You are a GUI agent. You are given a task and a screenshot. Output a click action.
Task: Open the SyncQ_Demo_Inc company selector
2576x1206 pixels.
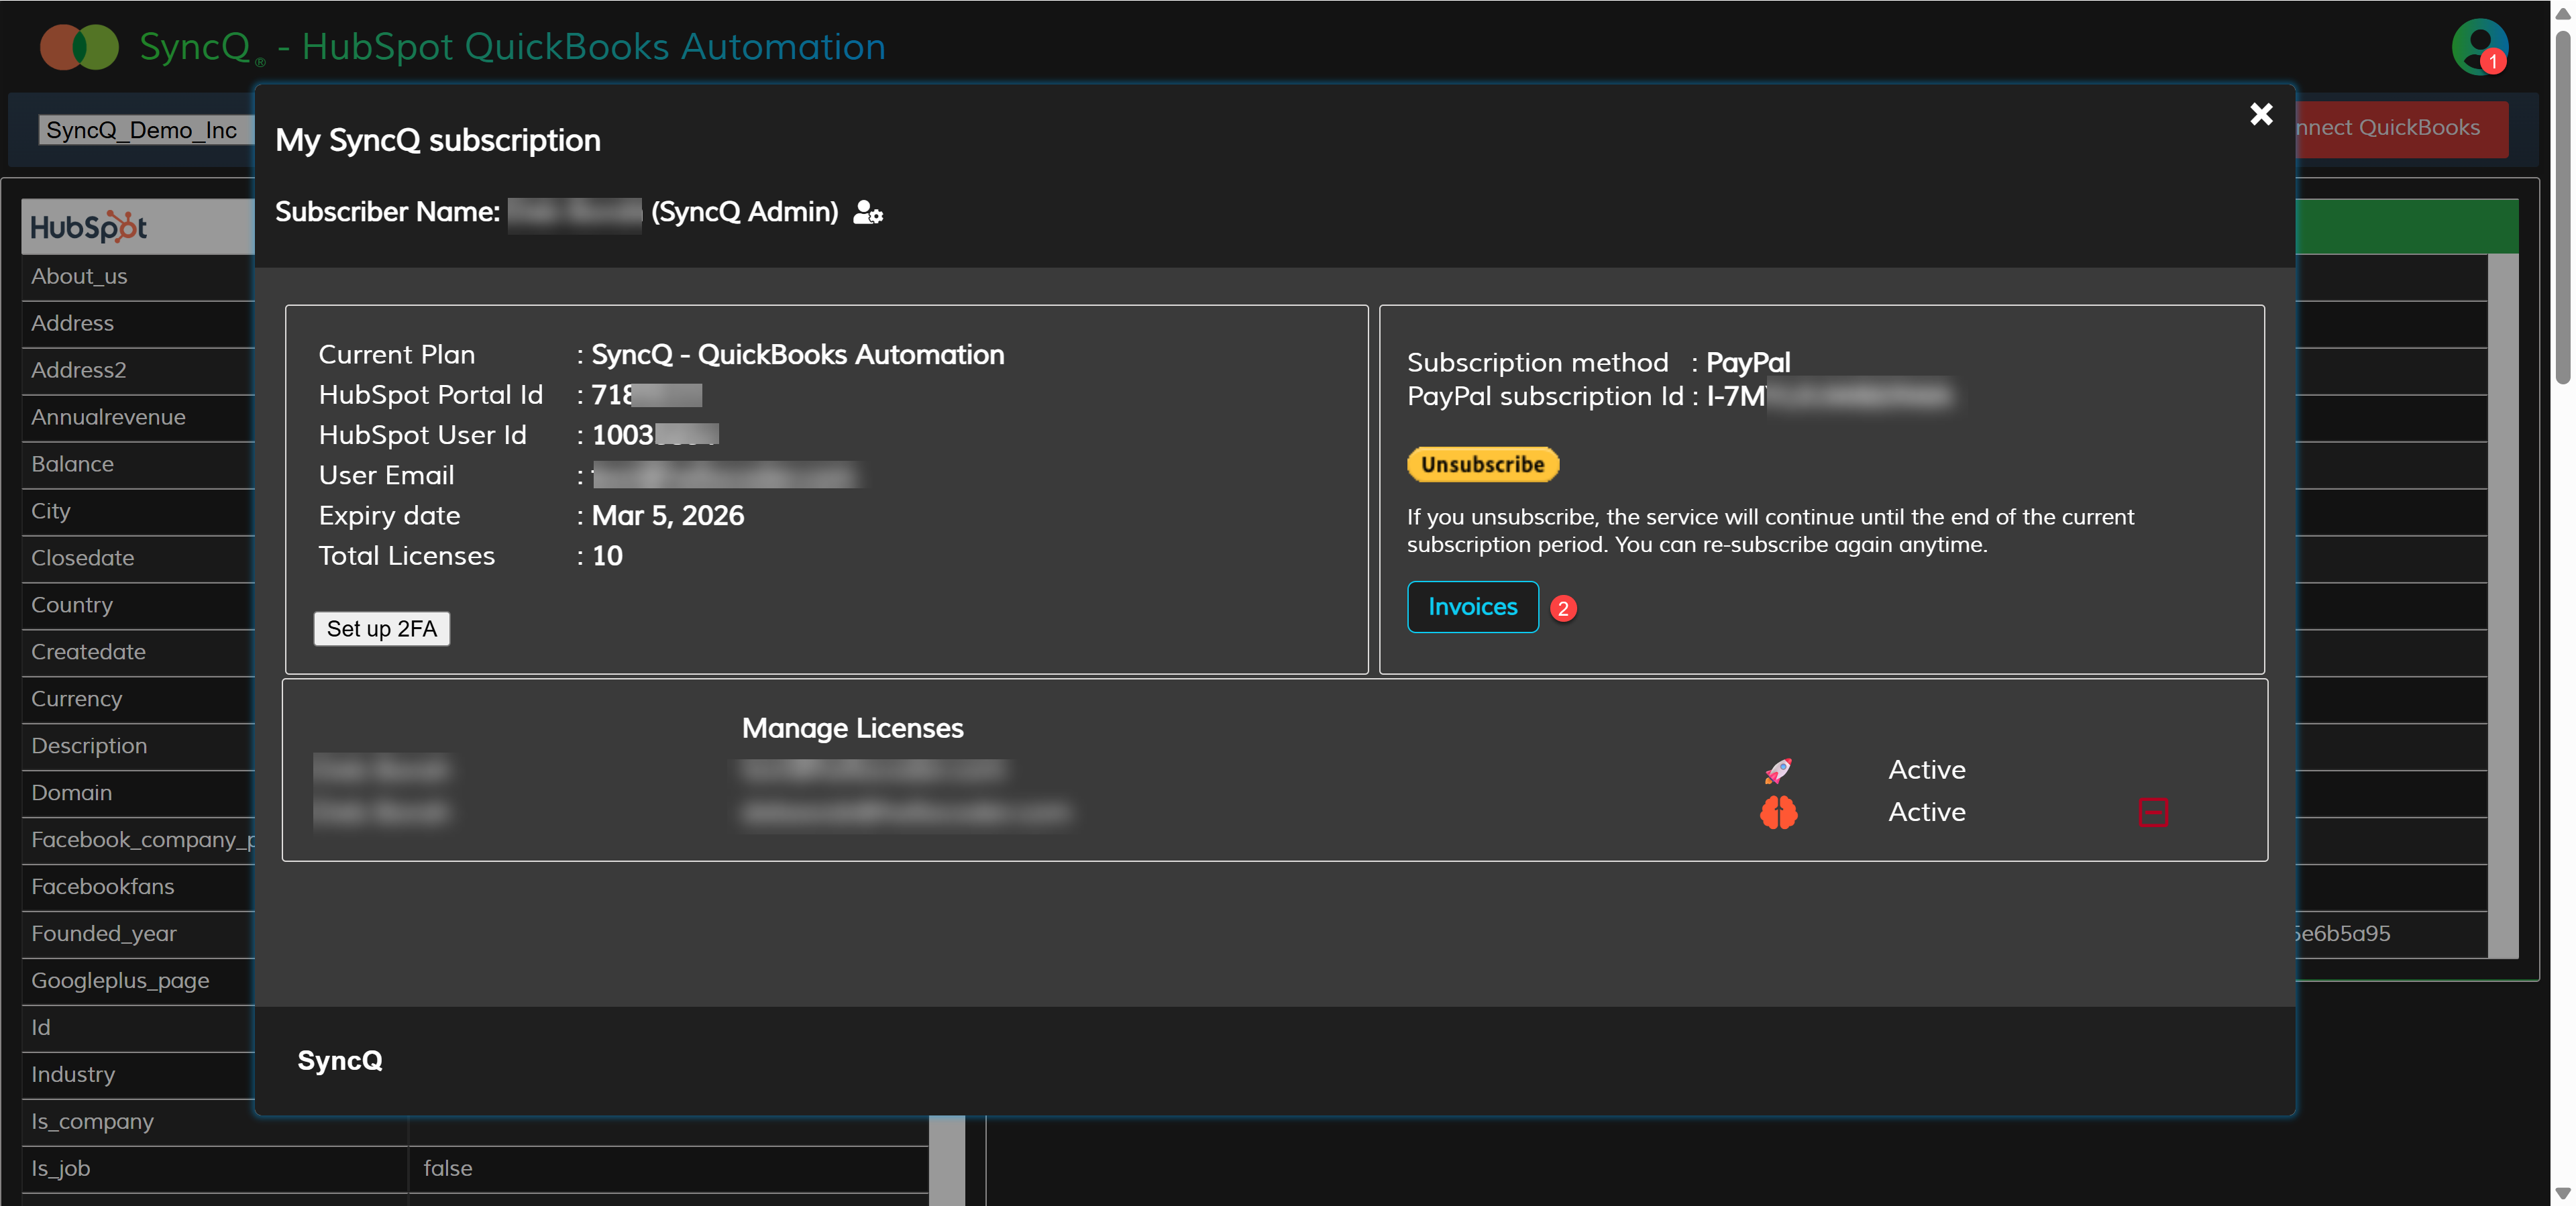[x=142, y=130]
